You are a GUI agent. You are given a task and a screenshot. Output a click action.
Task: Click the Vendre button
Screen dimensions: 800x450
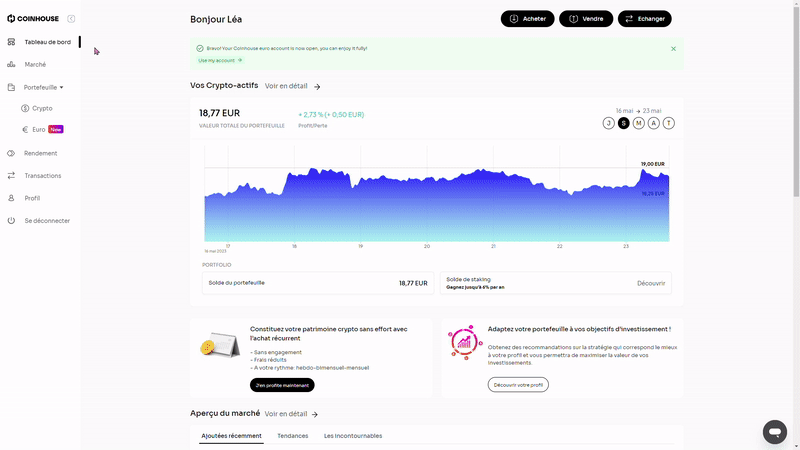(x=586, y=19)
